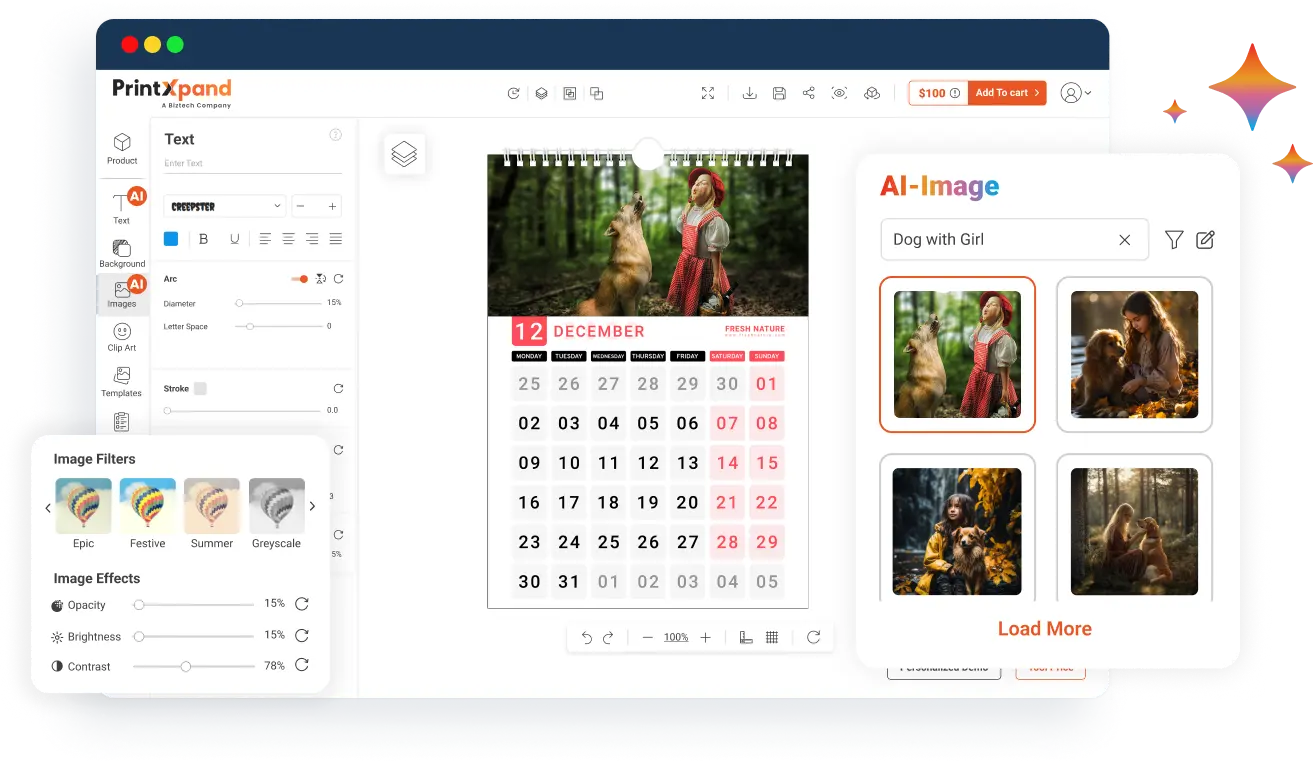Open the blue text color swatch
This screenshot has width=1314, height=762.
pos(171,239)
